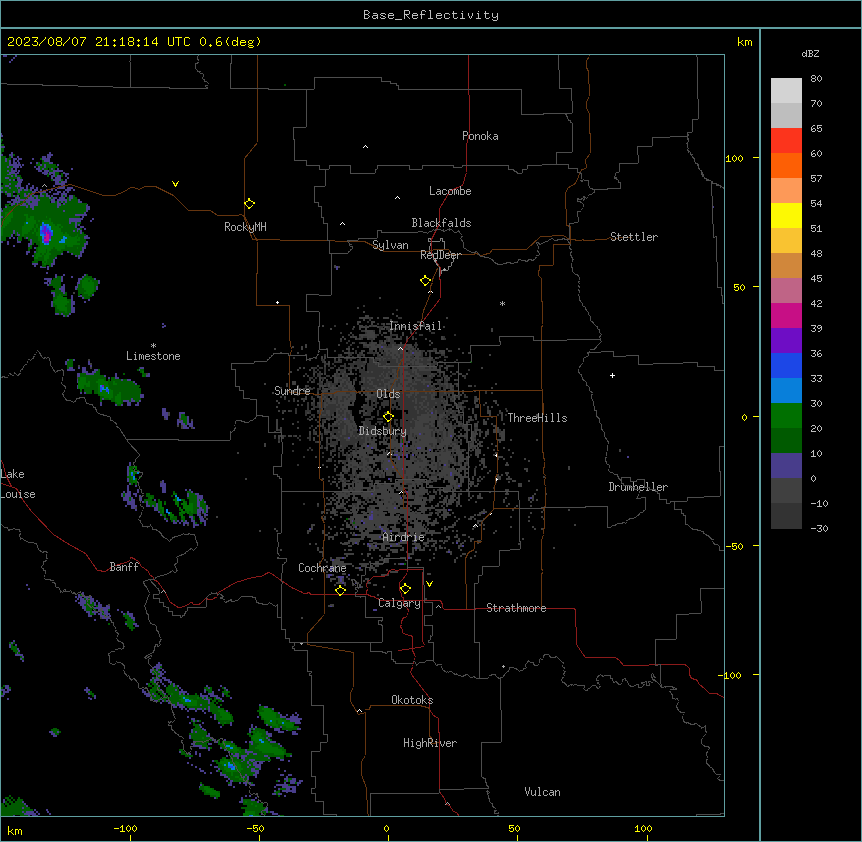
Task: Click the Olds town label
Action: point(388,394)
